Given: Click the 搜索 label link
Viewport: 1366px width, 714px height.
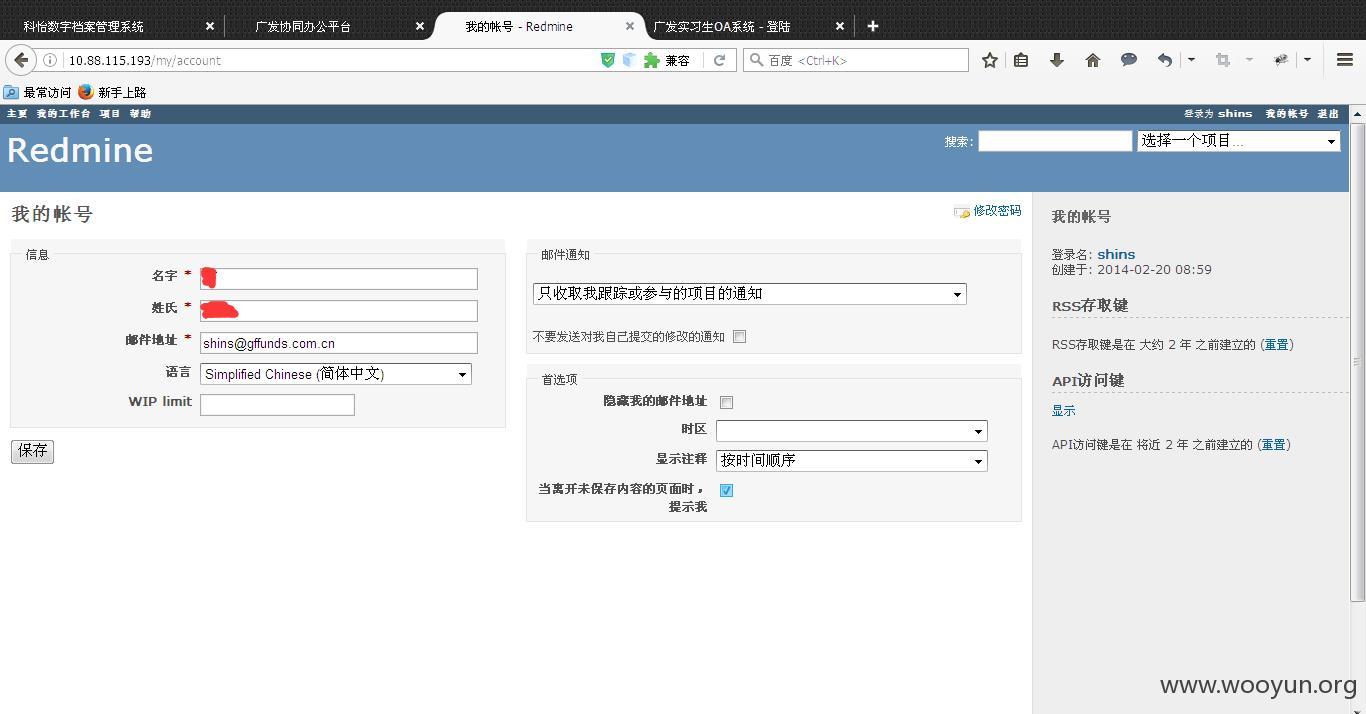Looking at the screenshot, I should pyautogui.click(x=958, y=142).
